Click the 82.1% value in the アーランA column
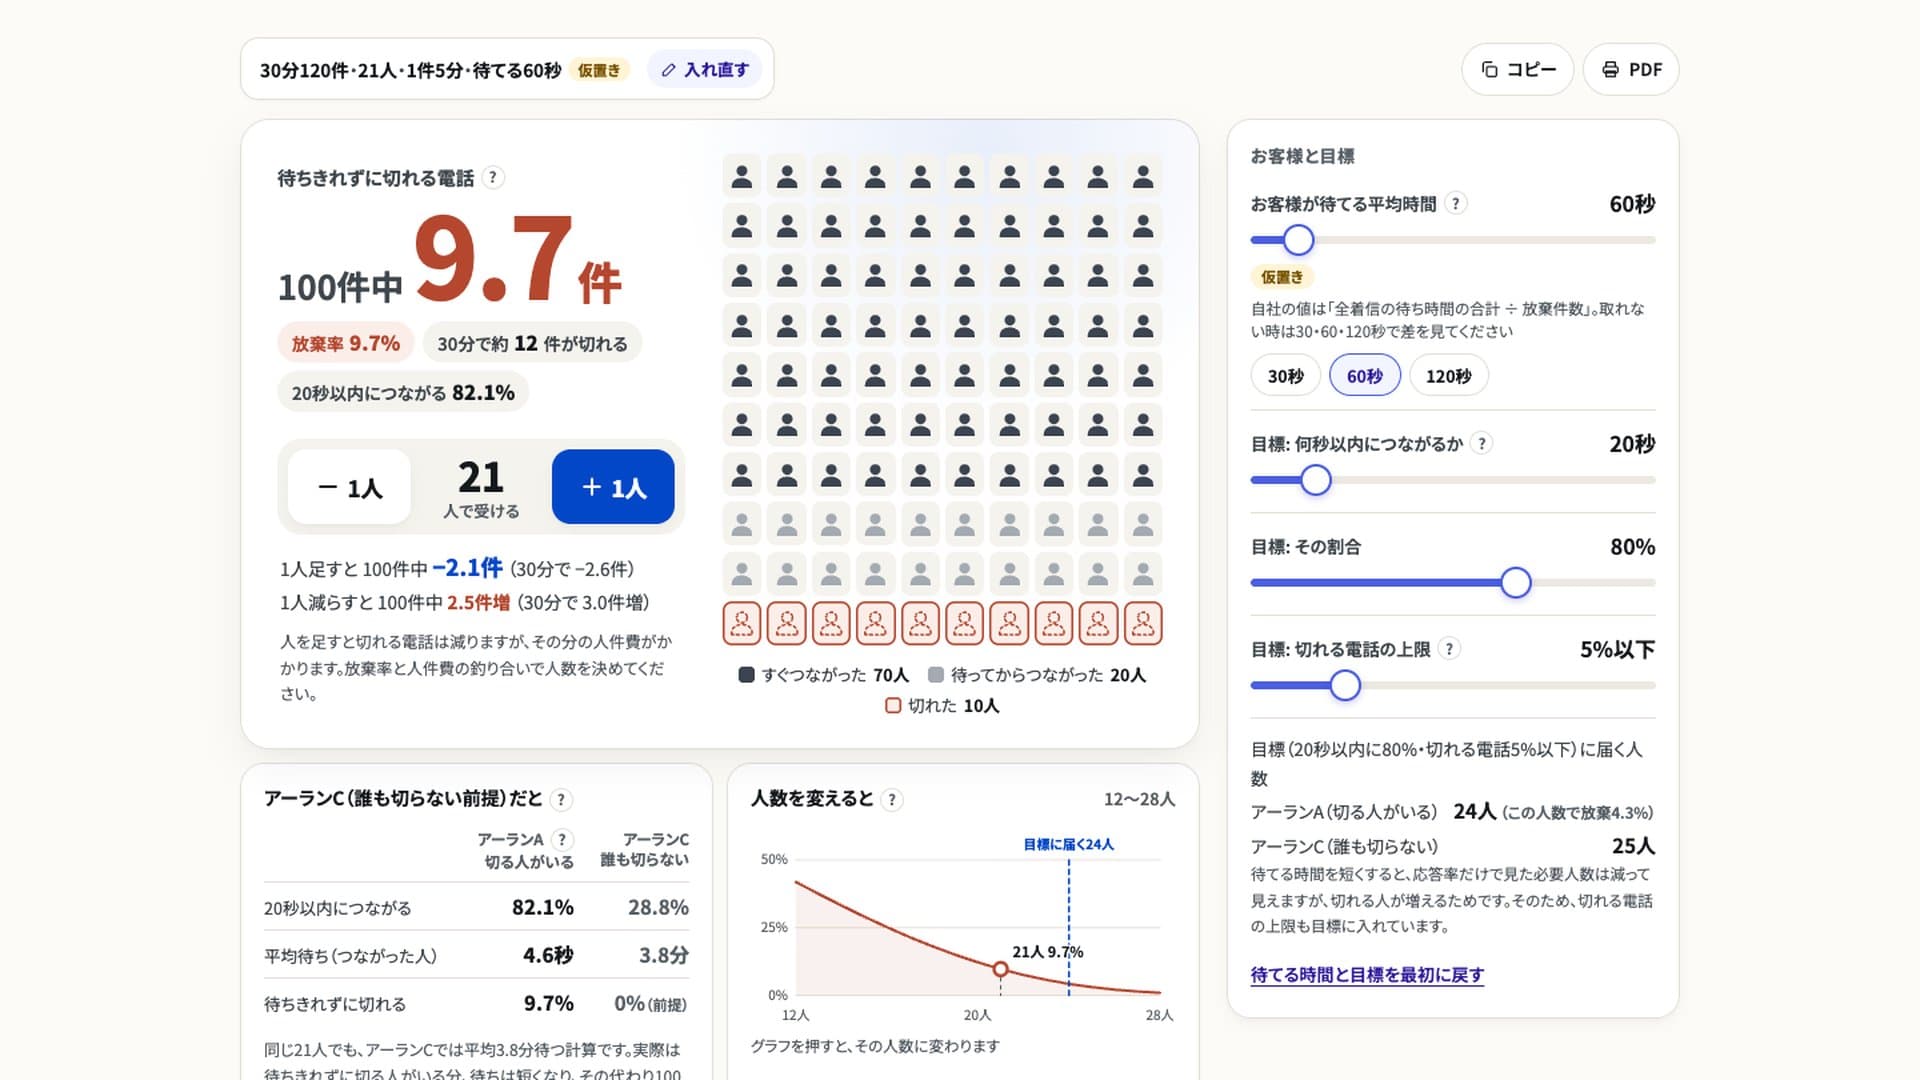This screenshot has width=1920, height=1080. (543, 907)
